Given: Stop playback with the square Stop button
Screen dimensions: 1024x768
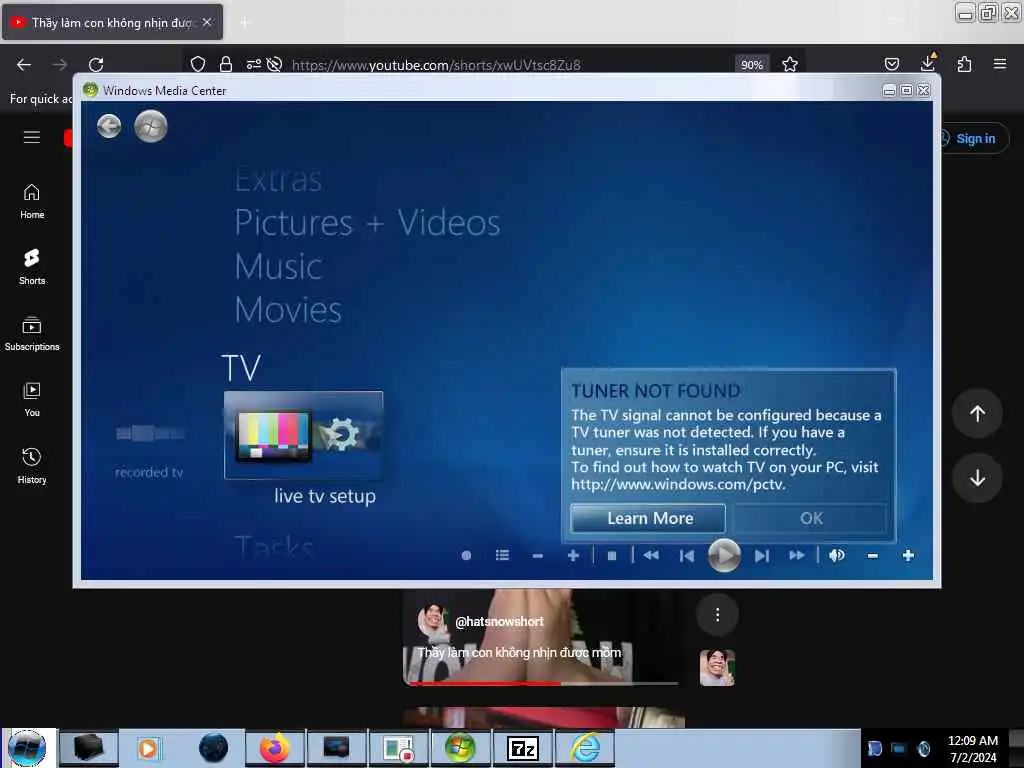Looking at the screenshot, I should click(x=612, y=556).
